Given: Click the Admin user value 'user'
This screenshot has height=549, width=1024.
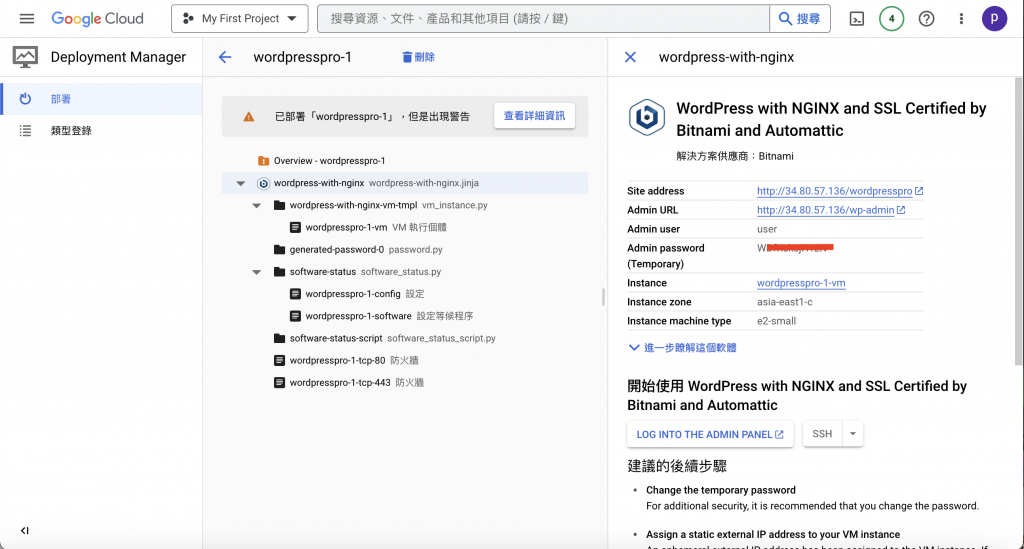Looking at the screenshot, I should 767,229.
